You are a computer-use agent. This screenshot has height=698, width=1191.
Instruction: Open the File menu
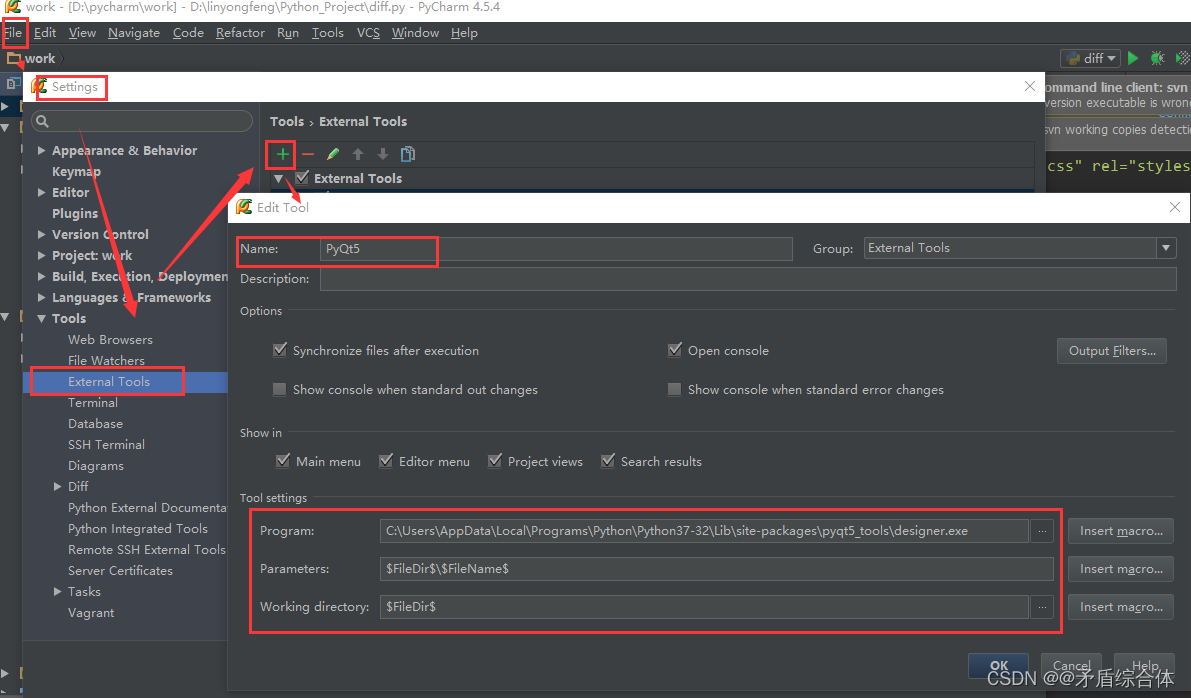(13, 33)
